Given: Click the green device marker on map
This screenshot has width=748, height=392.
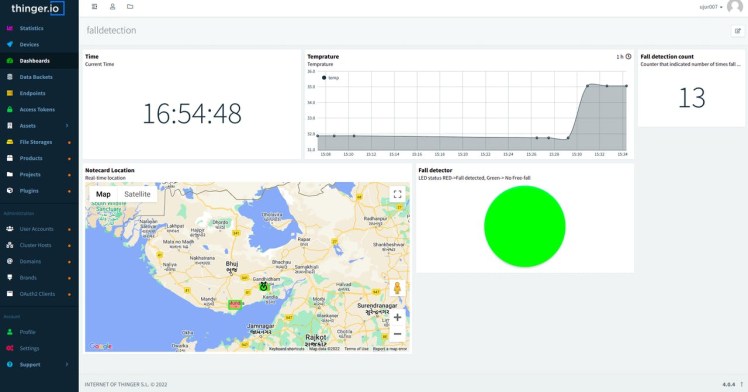Looking at the screenshot, I should (x=264, y=286).
